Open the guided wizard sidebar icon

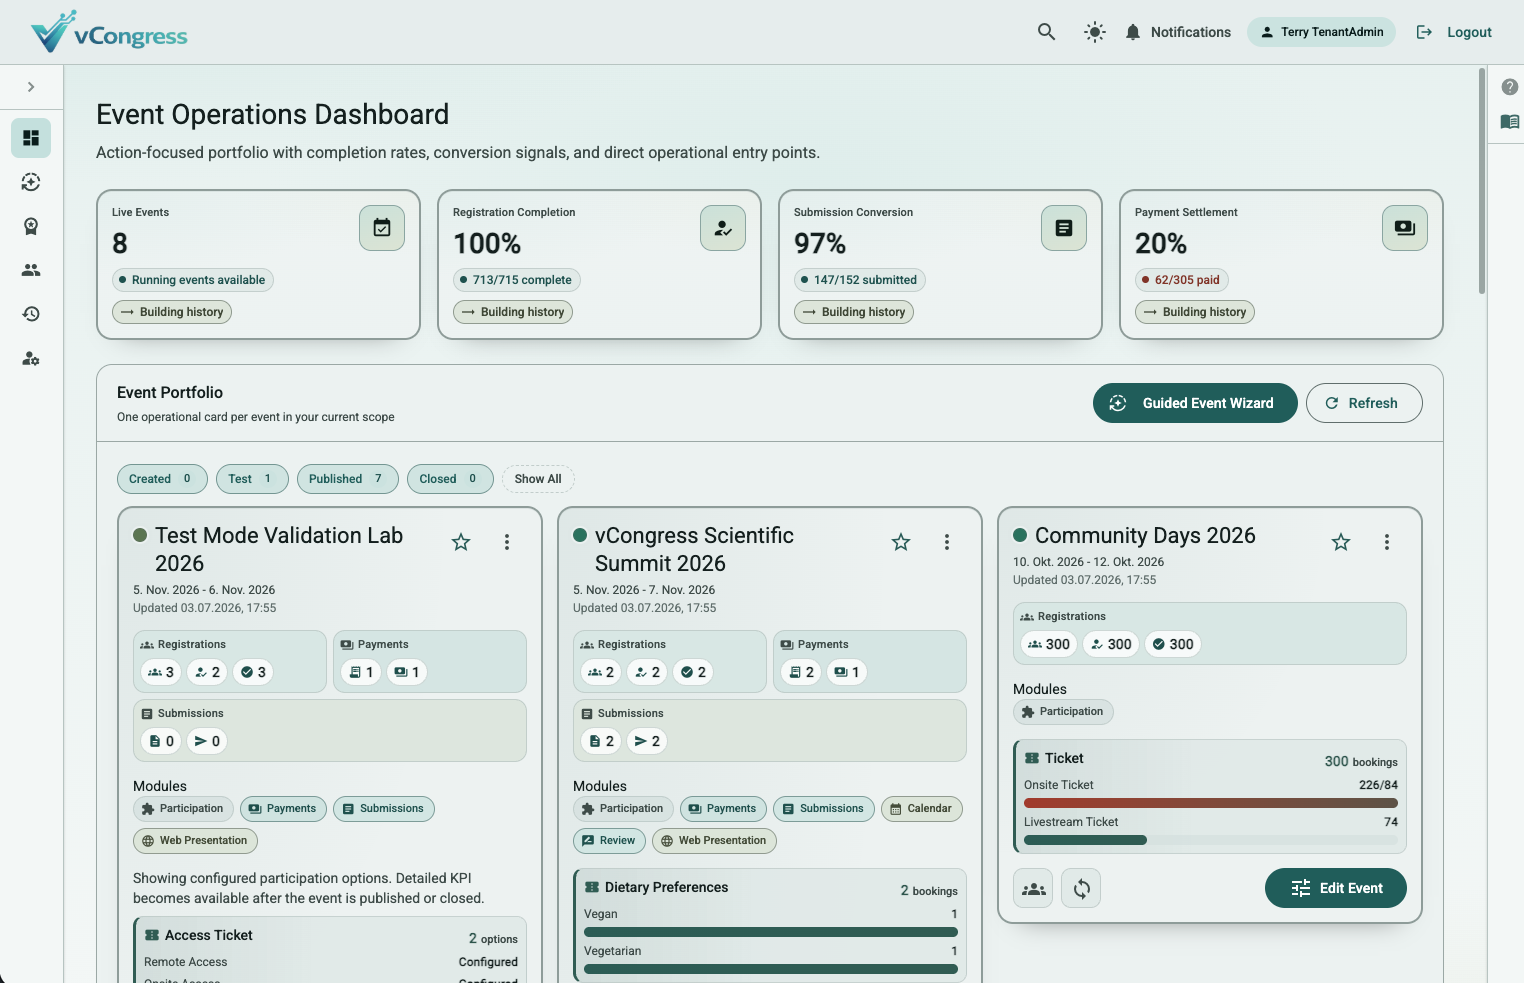click(31, 182)
